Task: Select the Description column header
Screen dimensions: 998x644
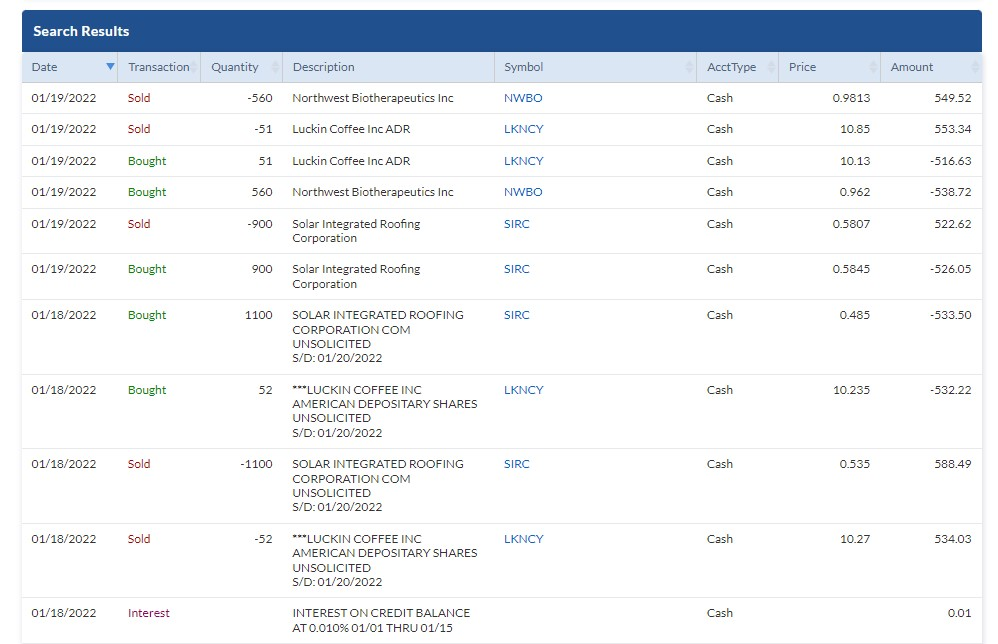Action: (323, 67)
